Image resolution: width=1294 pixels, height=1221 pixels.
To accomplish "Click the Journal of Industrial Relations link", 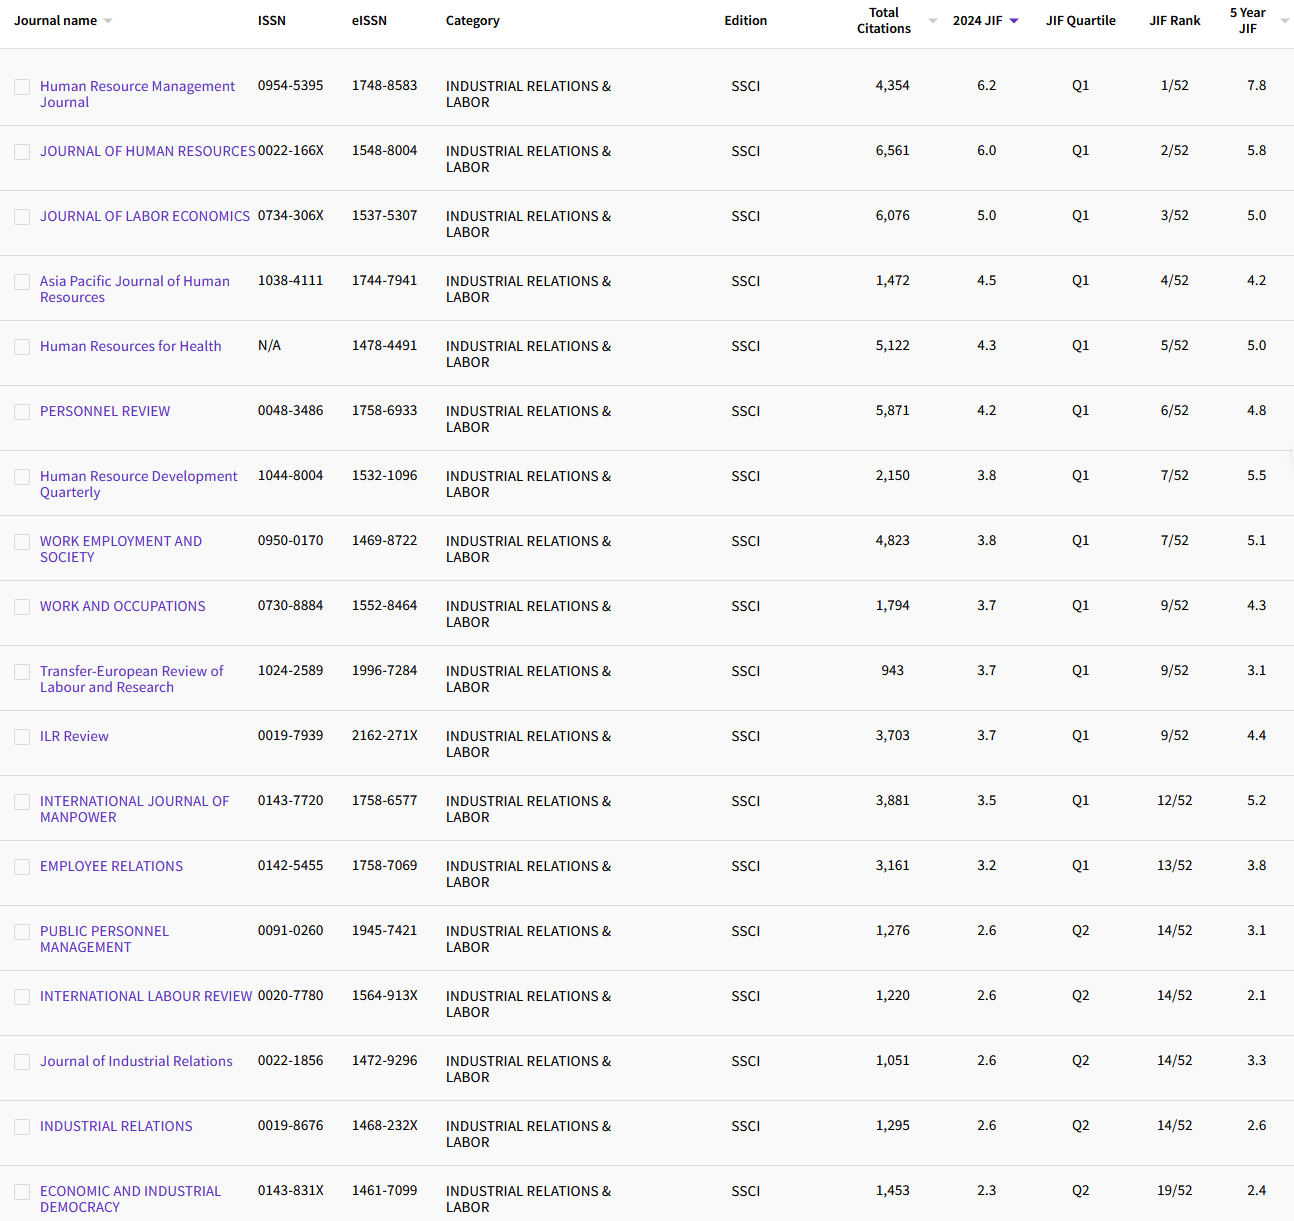I will pyautogui.click(x=135, y=1061).
